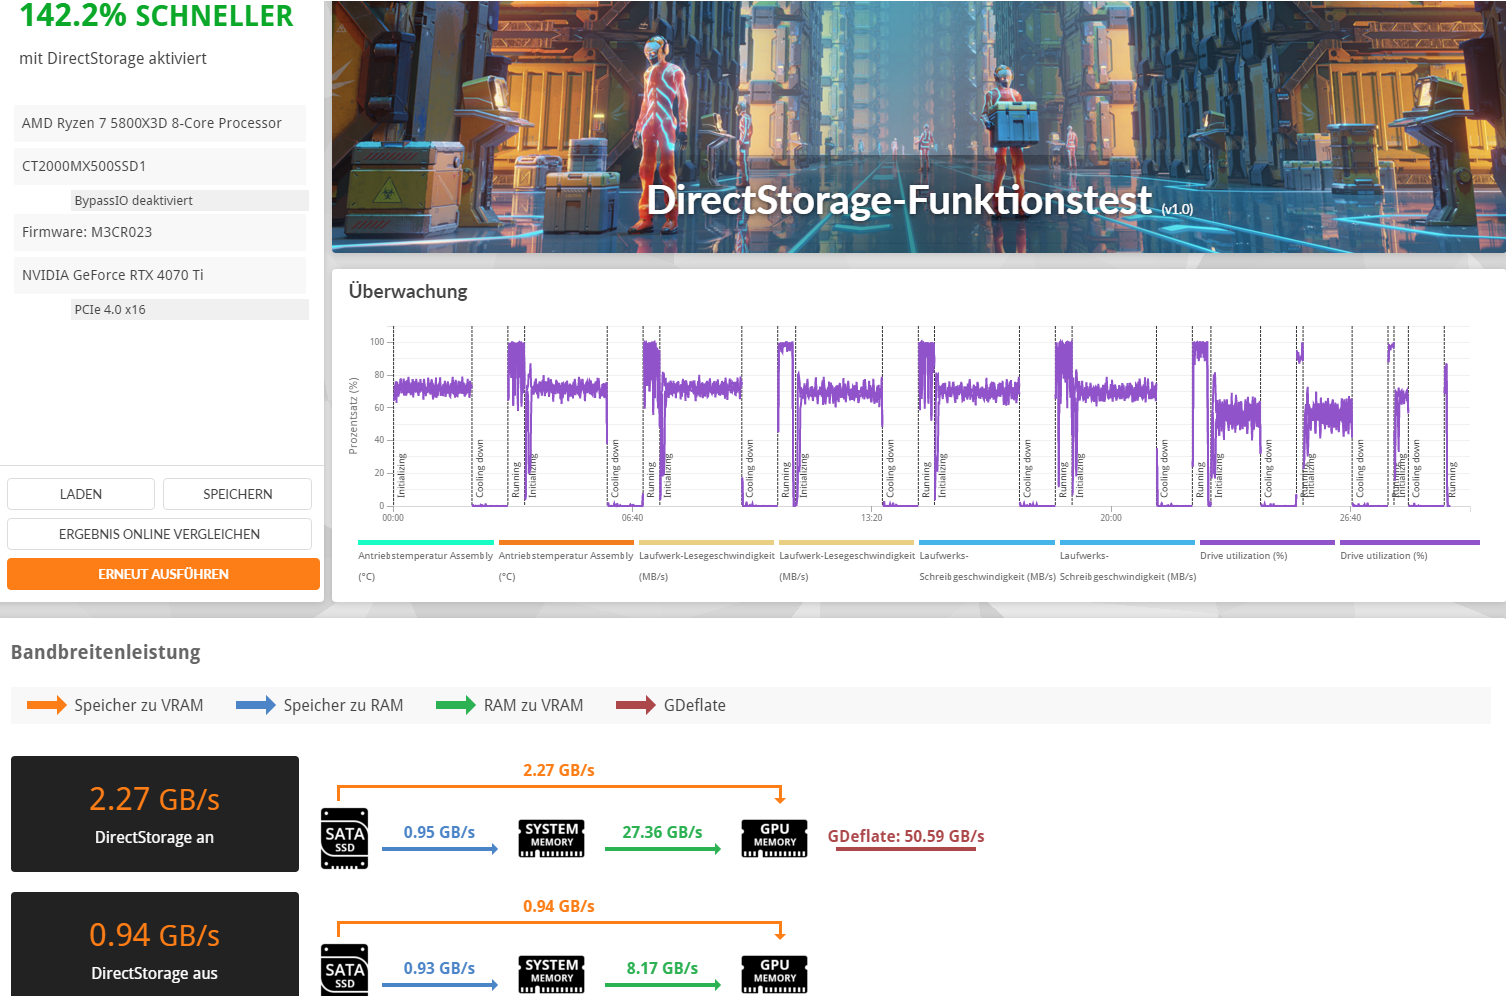Screen dimensions: 1506x996
Task: Click the 13:20 marker on the chart axis
Action: [x=872, y=518]
